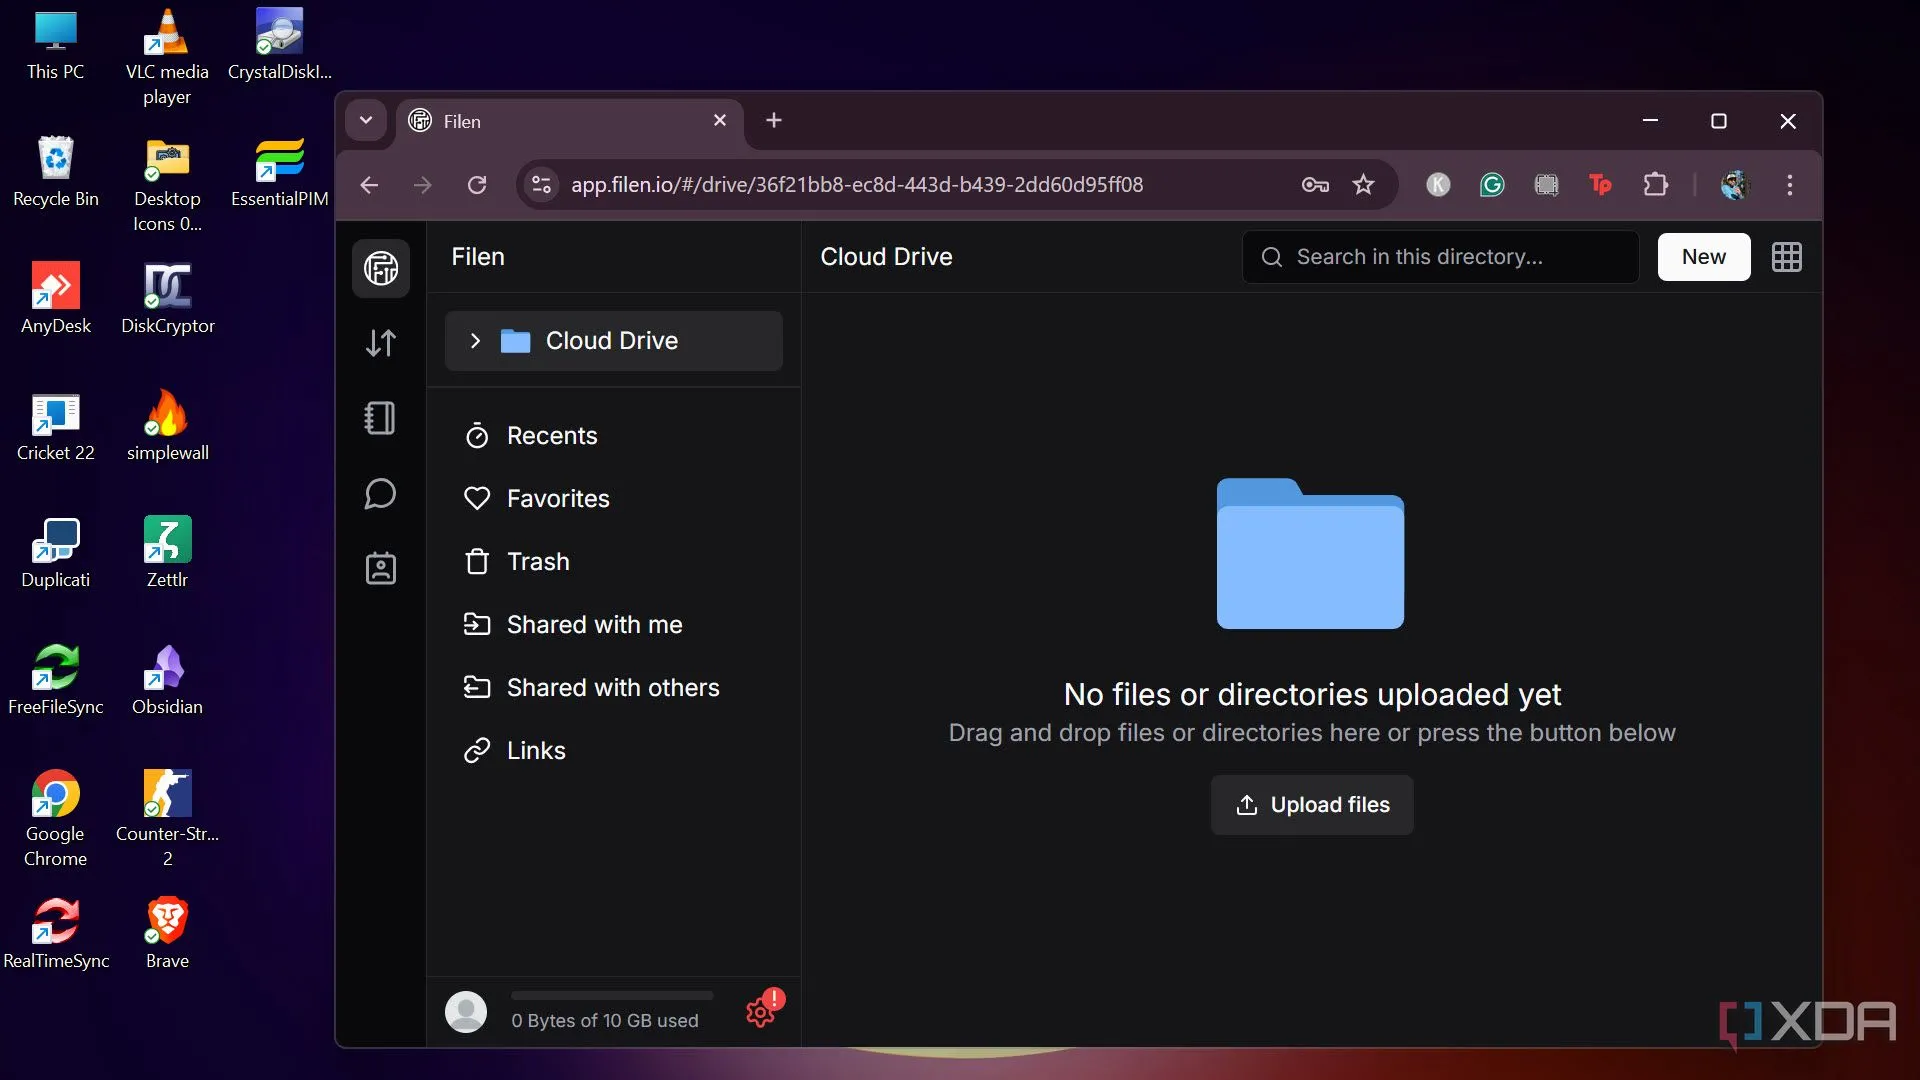
Task: Click the simplewall desktop icon
Action: pos(167,426)
